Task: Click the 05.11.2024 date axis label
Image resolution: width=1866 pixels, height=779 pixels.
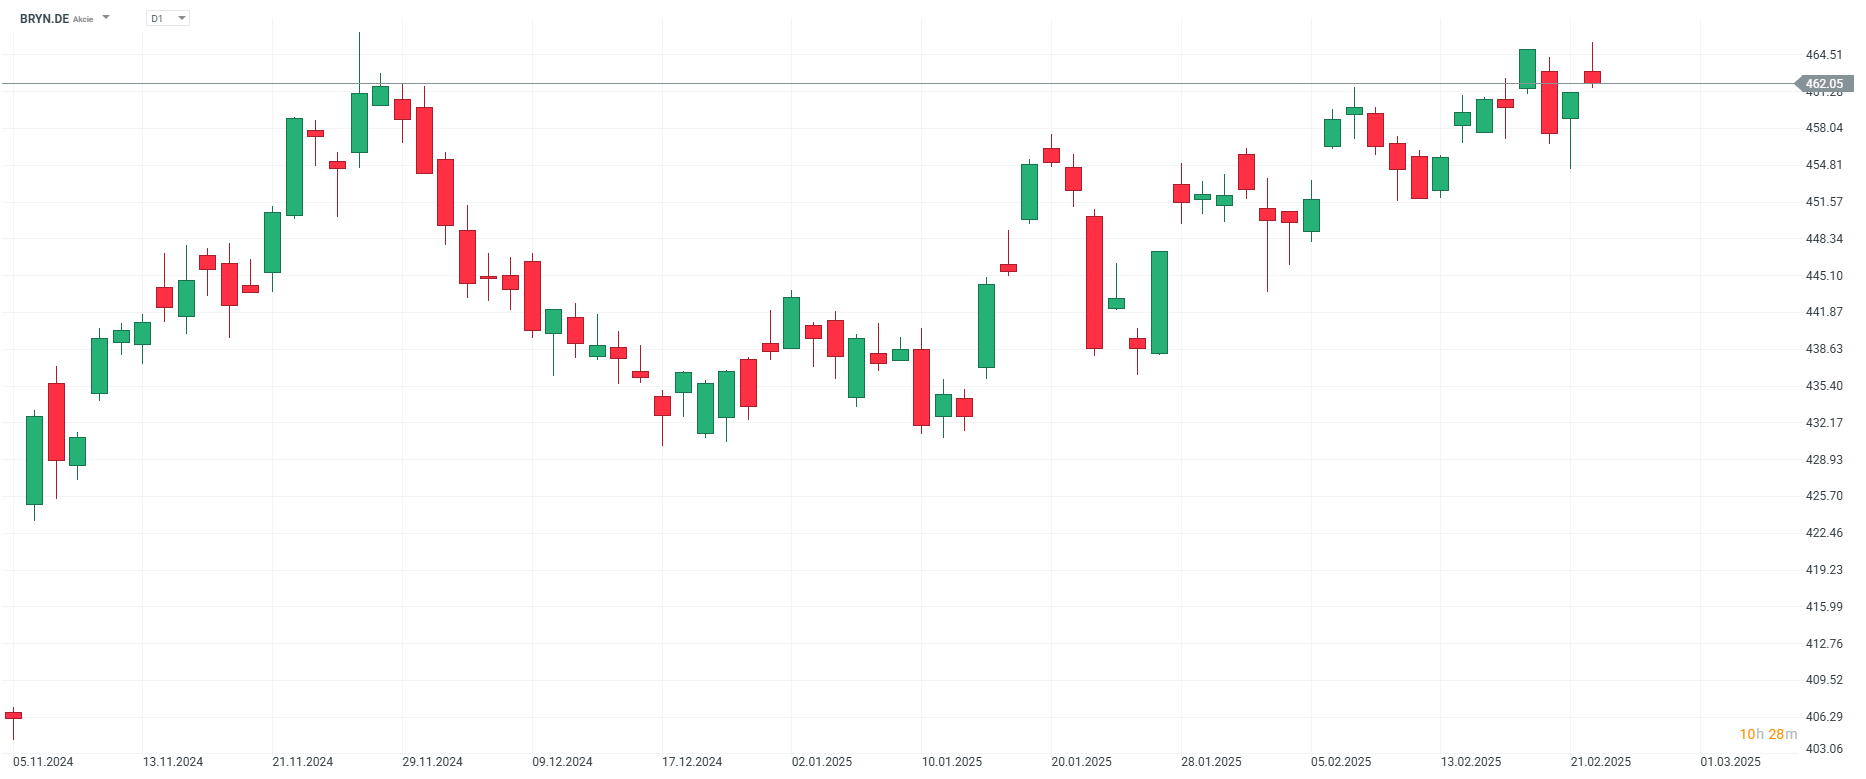Action: pos(43,762)
